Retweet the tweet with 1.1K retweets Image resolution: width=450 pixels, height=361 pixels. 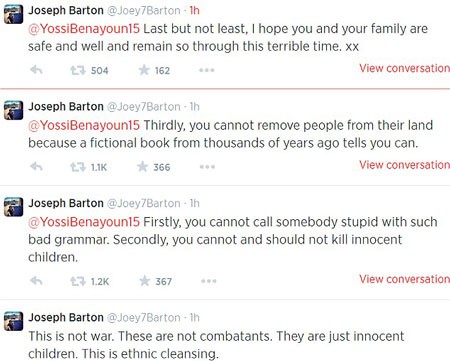(x=78, y=167)
